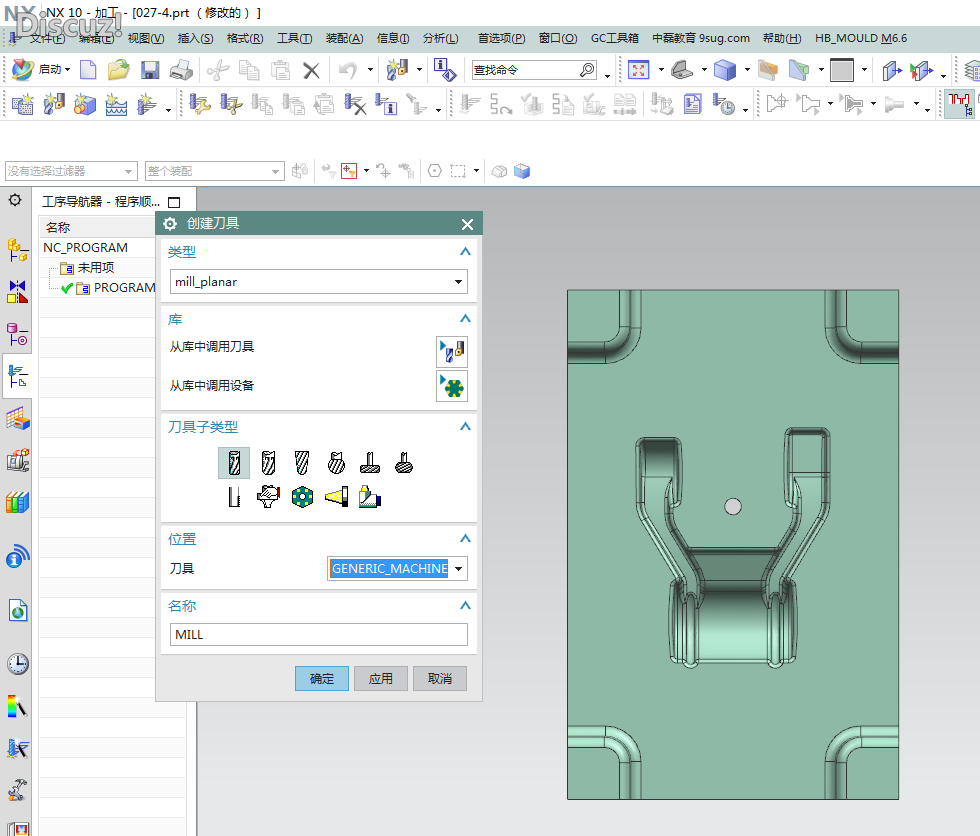Select the MILL end mill subtype icon
Image resolution: width=980 pixels, height=836 pixels.
coord(234,463)
